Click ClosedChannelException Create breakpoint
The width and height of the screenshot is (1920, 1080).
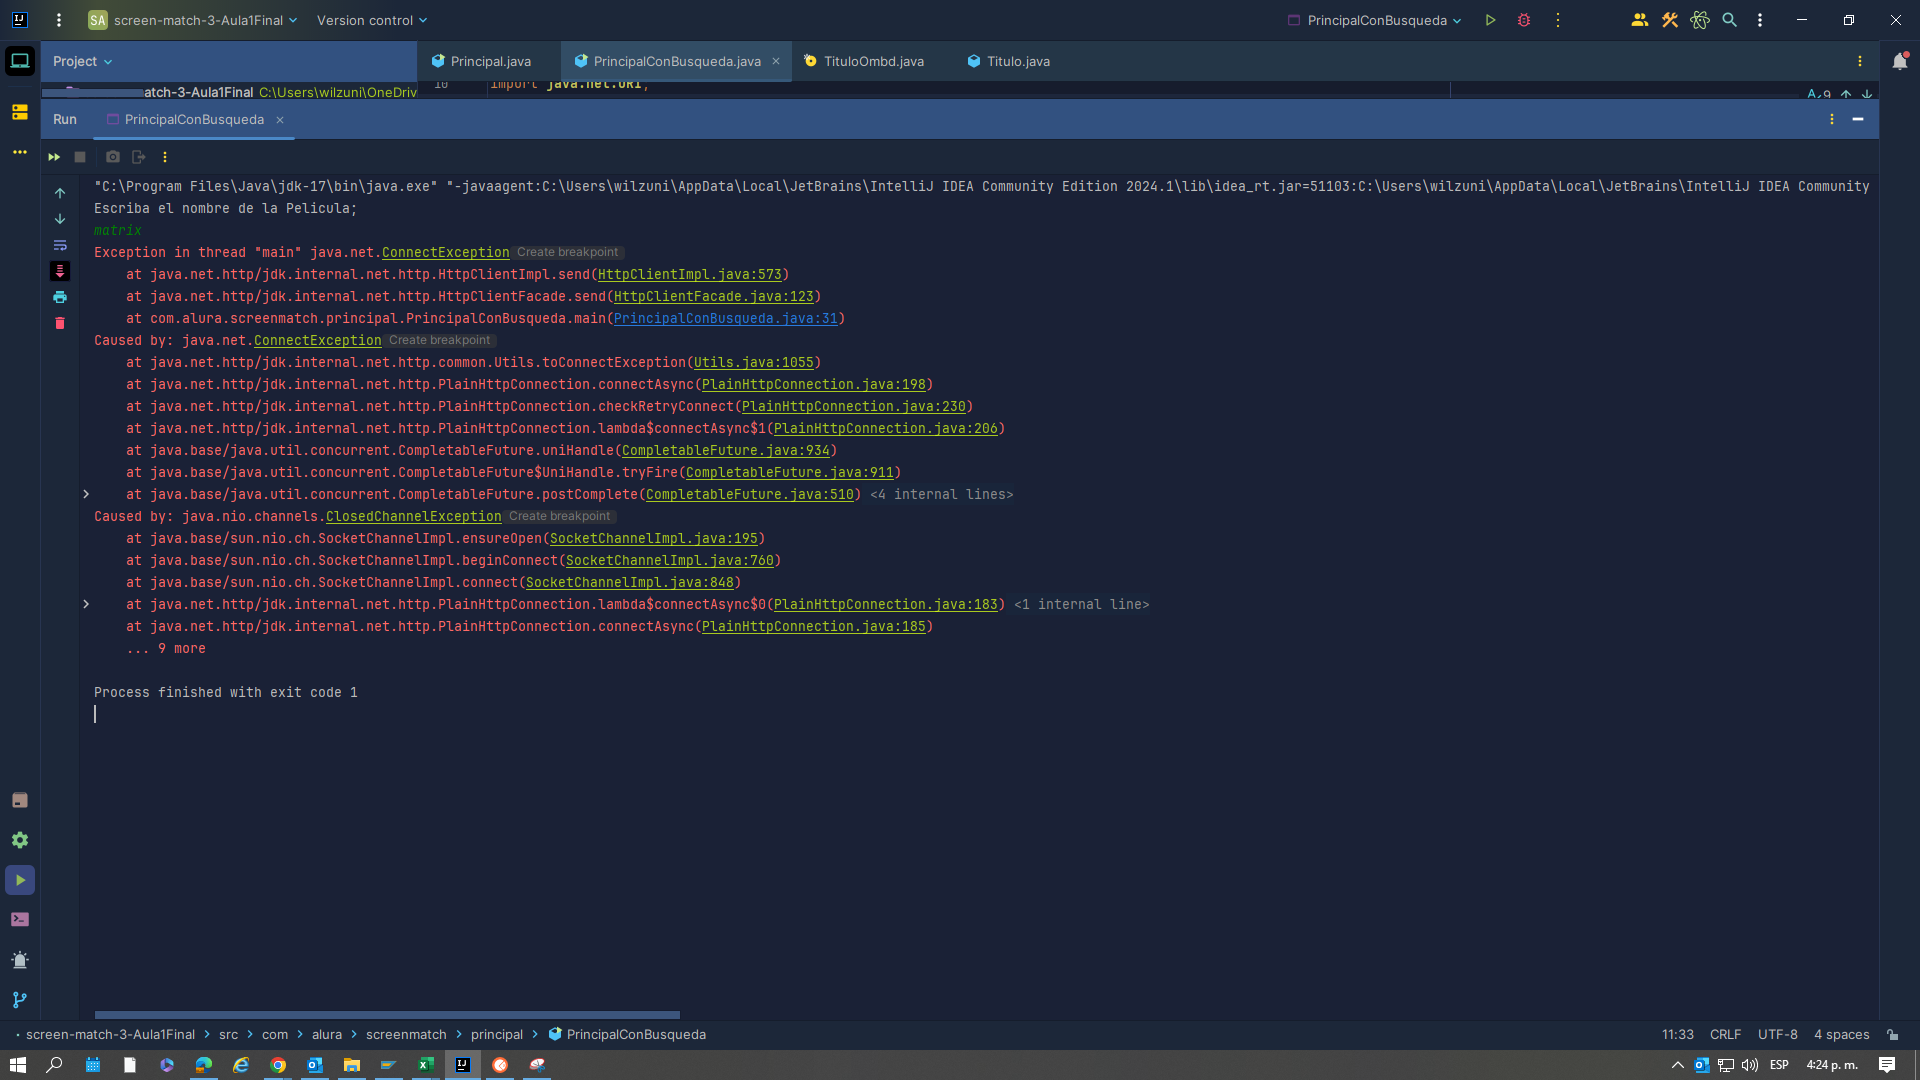[x=560, y=517]
